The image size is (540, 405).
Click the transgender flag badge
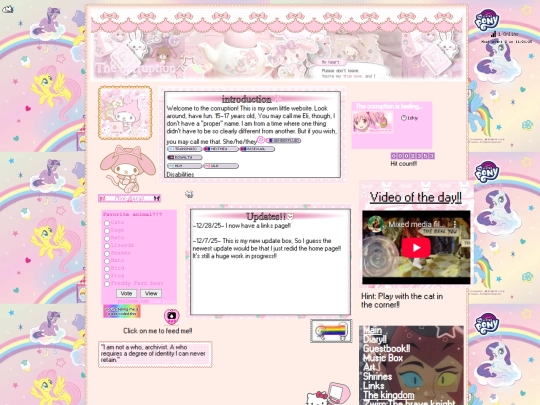click(184, 149)
